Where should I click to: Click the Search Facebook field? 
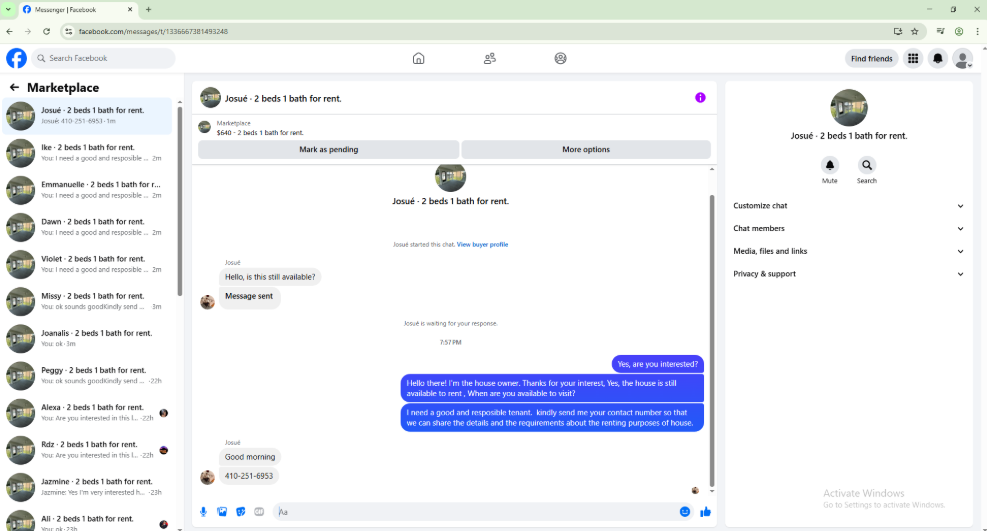pyautogui.click(x=103, y=59)
